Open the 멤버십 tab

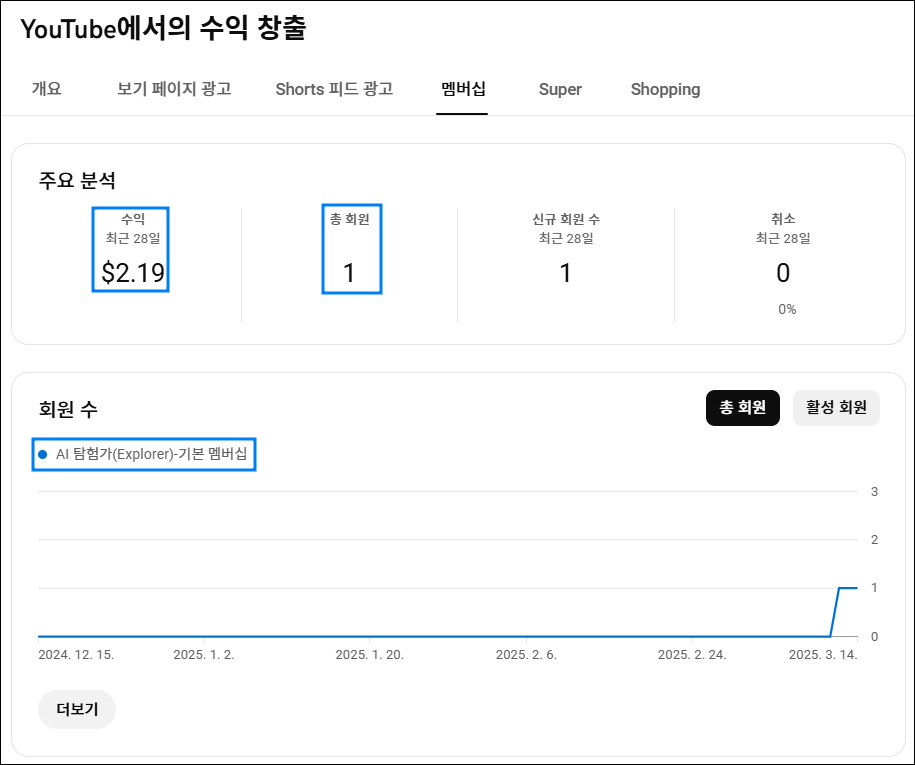(462, 89)
